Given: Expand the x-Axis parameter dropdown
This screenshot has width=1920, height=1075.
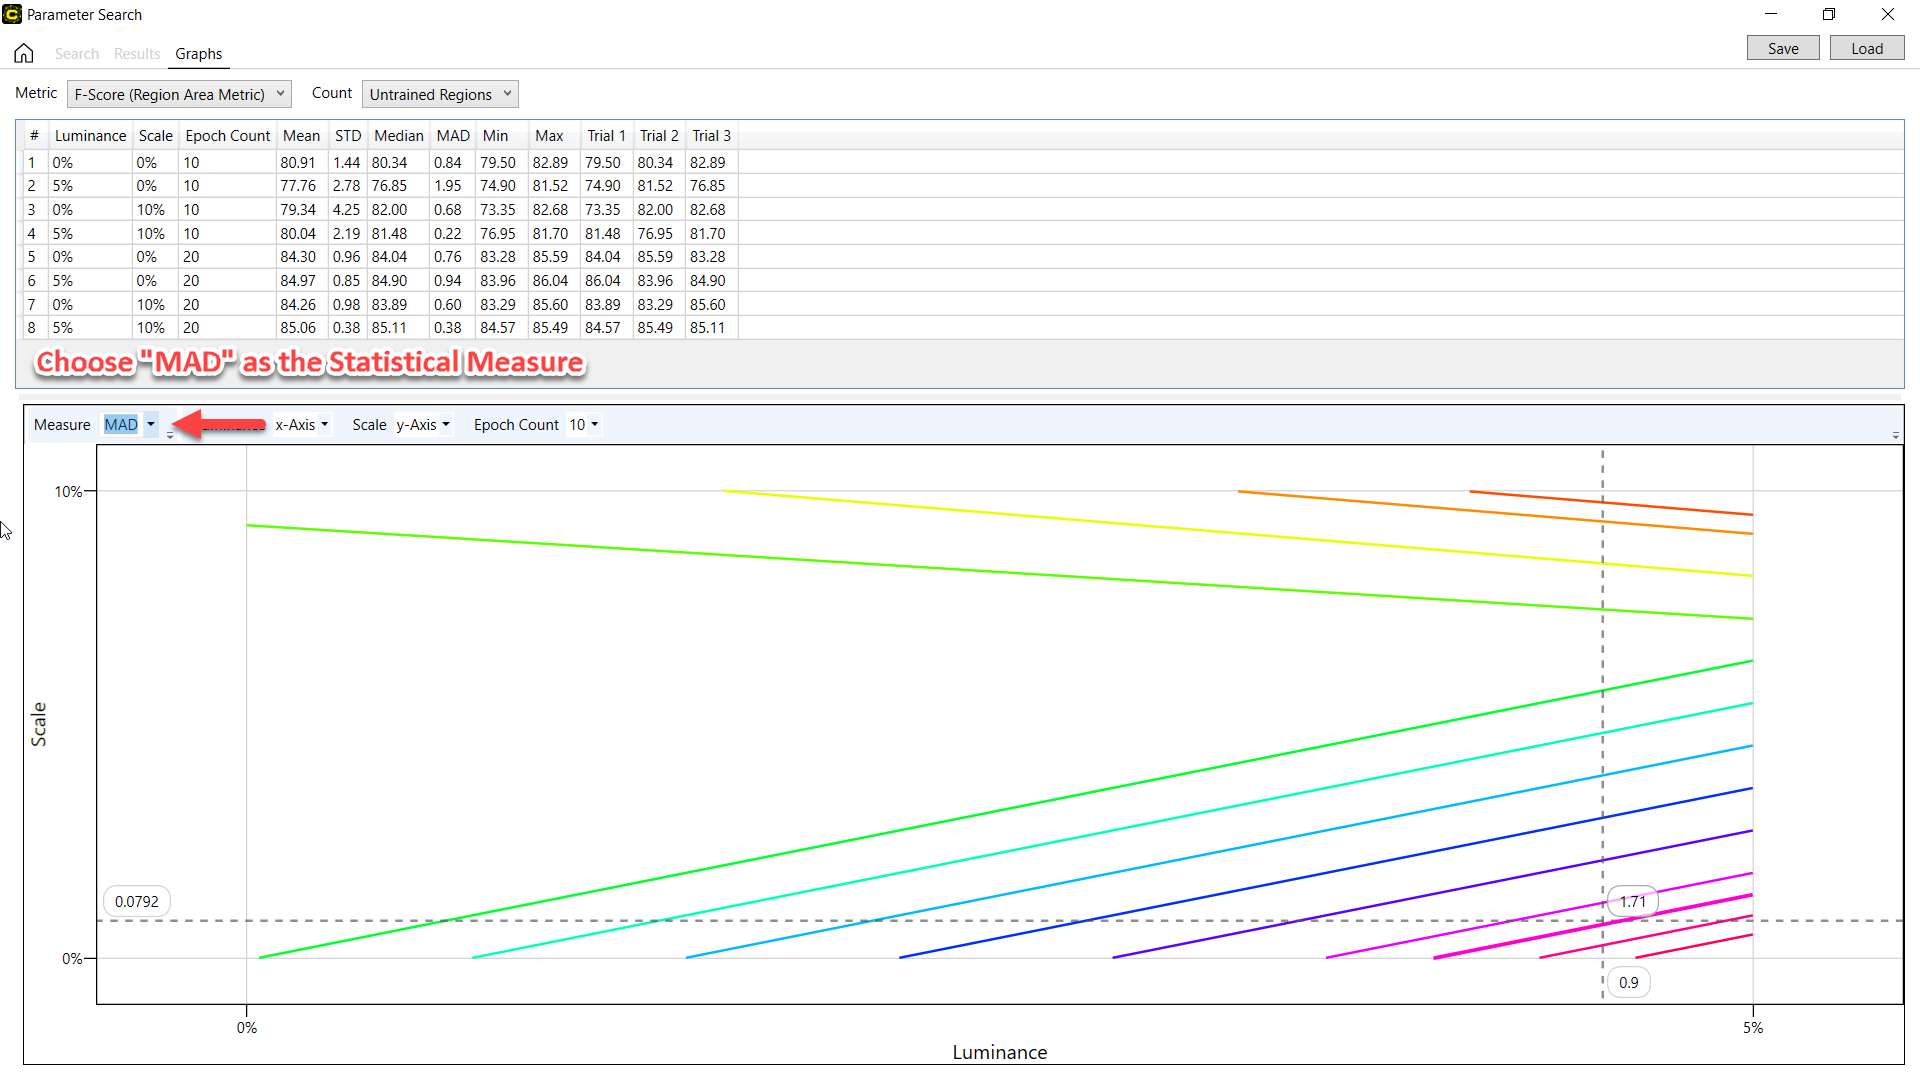Looking at the screenshot, I should click(302, 425).
